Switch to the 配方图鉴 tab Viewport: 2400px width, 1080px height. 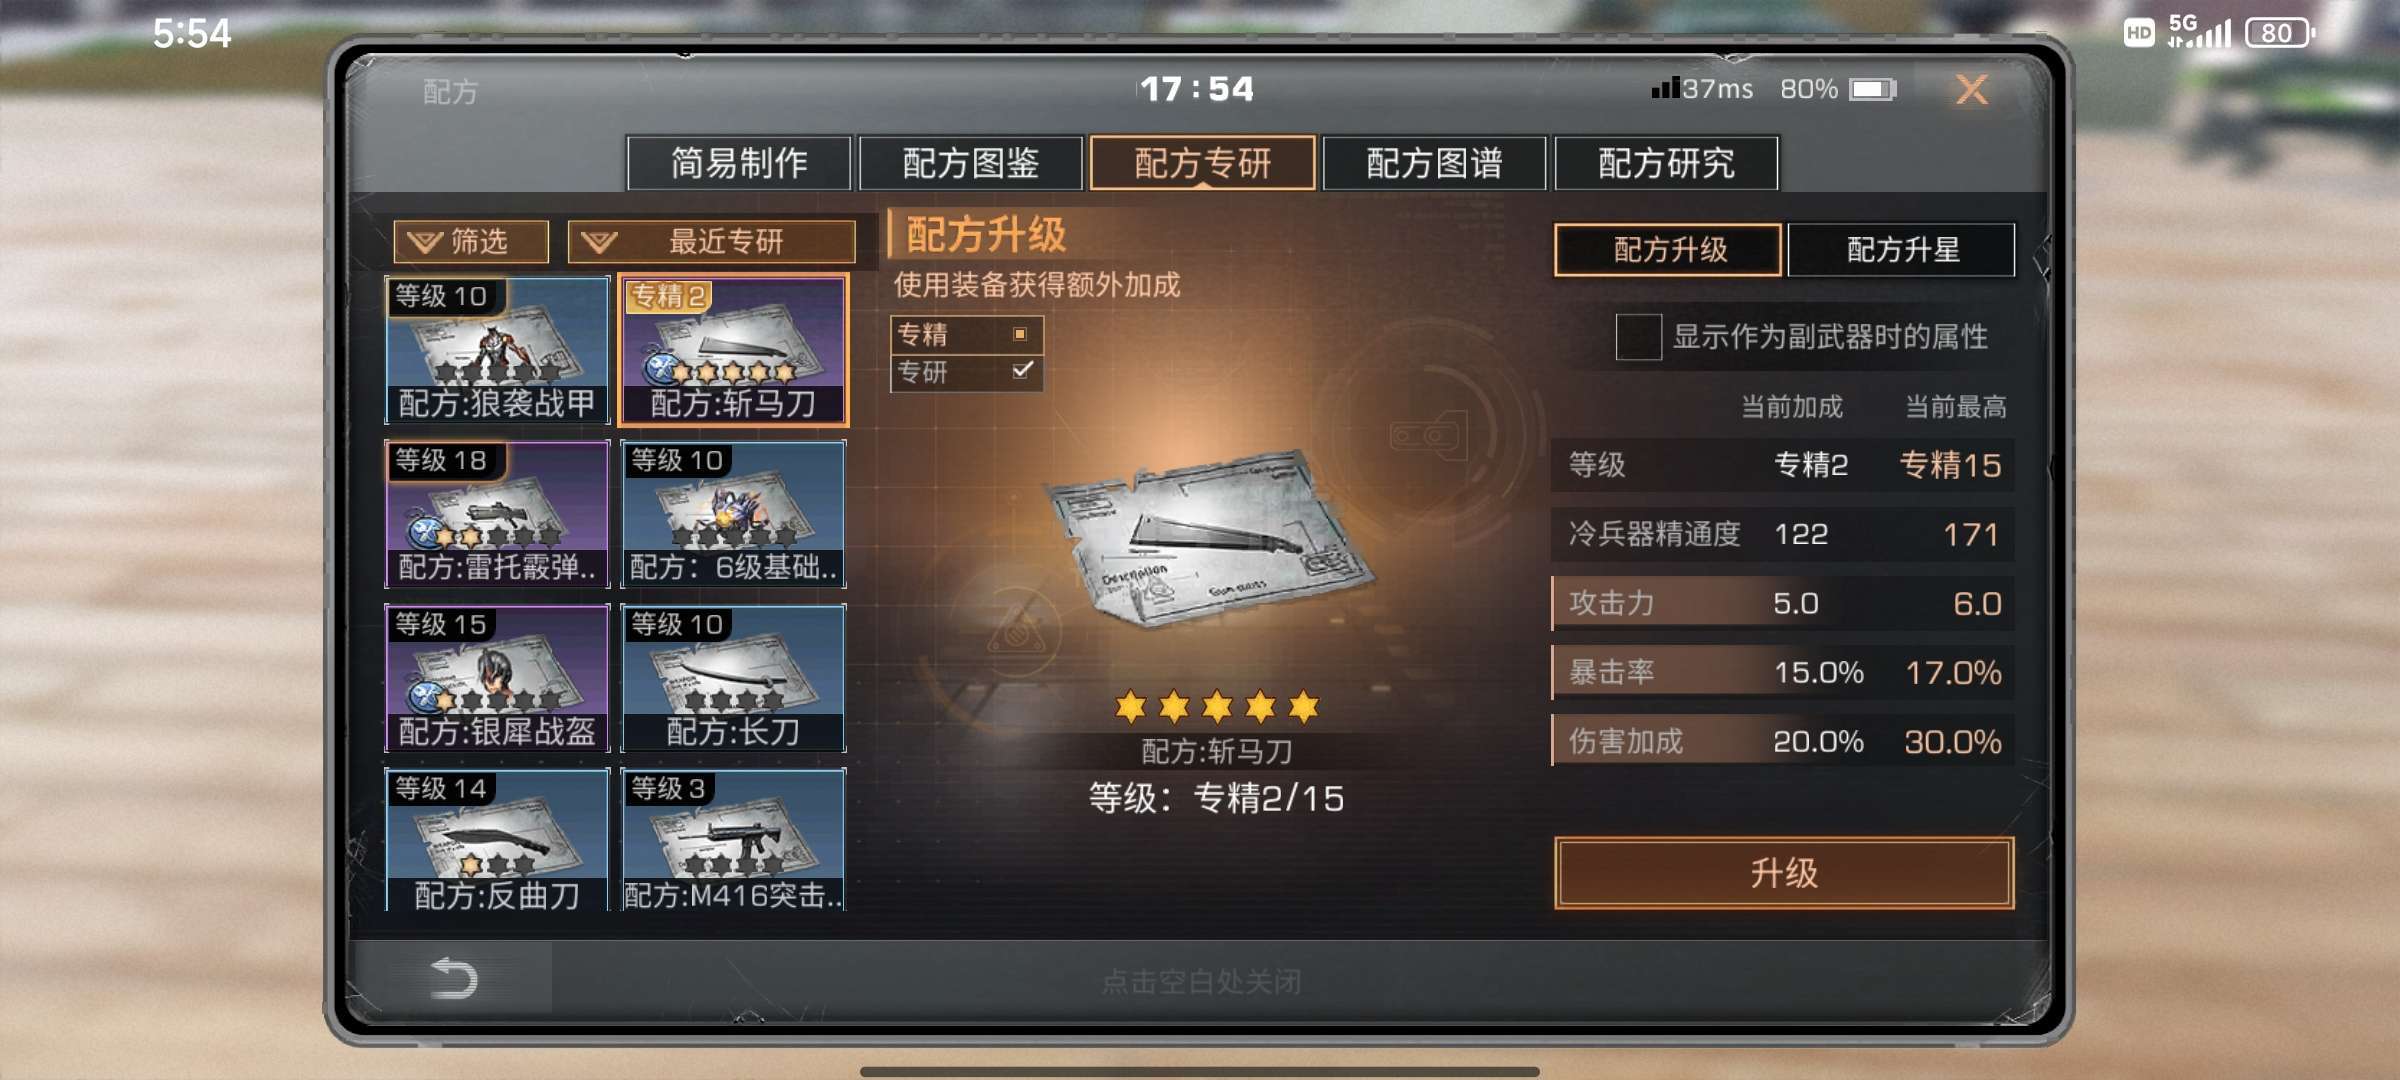tap(970, 163)
